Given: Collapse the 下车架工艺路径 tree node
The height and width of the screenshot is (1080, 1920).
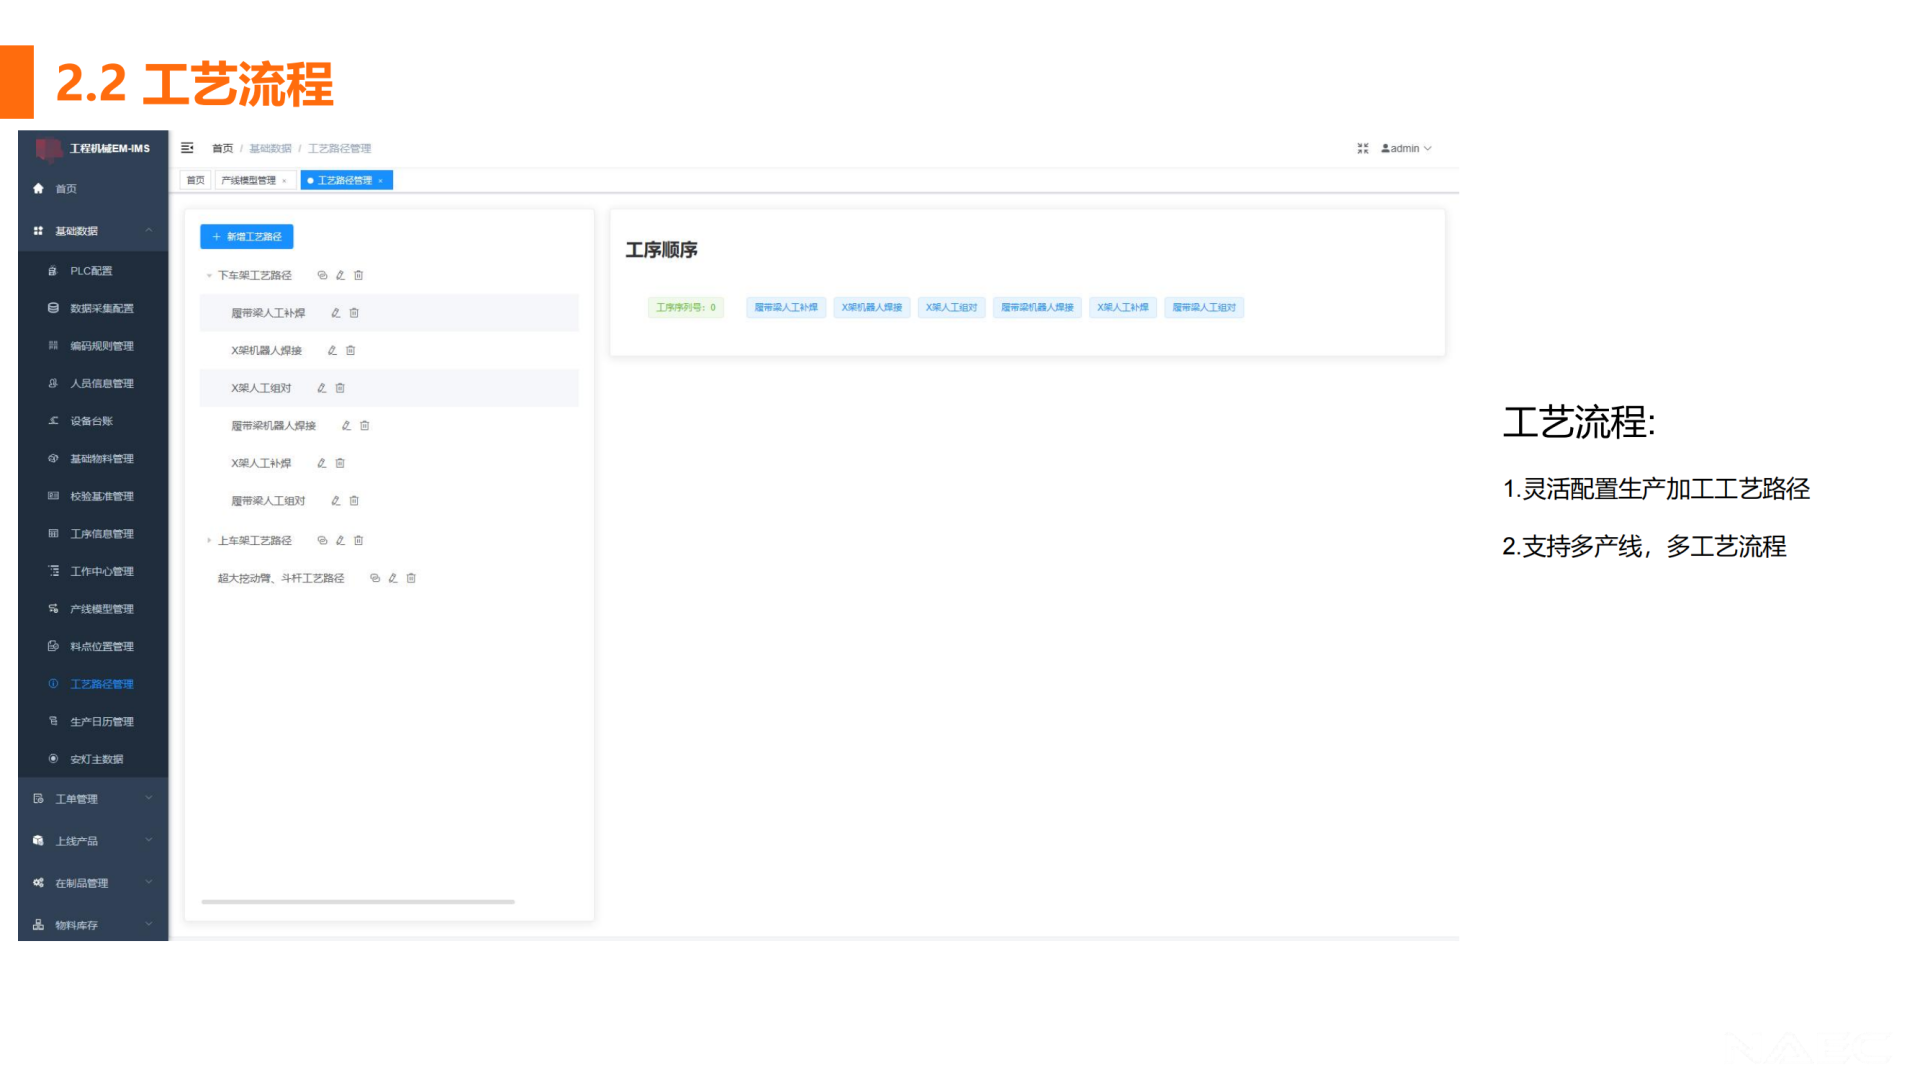Looking at the screenshot, I should tap(209, 275).
